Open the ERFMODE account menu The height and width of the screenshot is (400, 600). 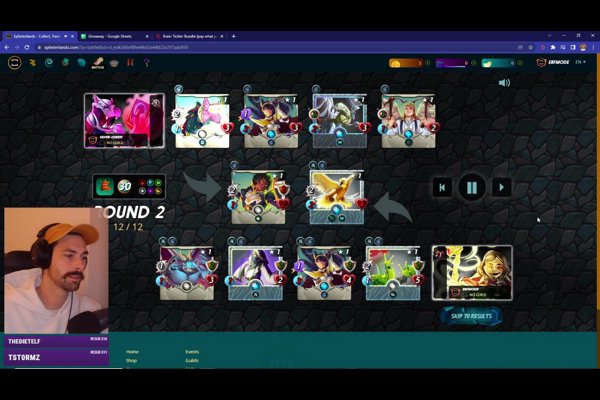click(x=553, y=62)
